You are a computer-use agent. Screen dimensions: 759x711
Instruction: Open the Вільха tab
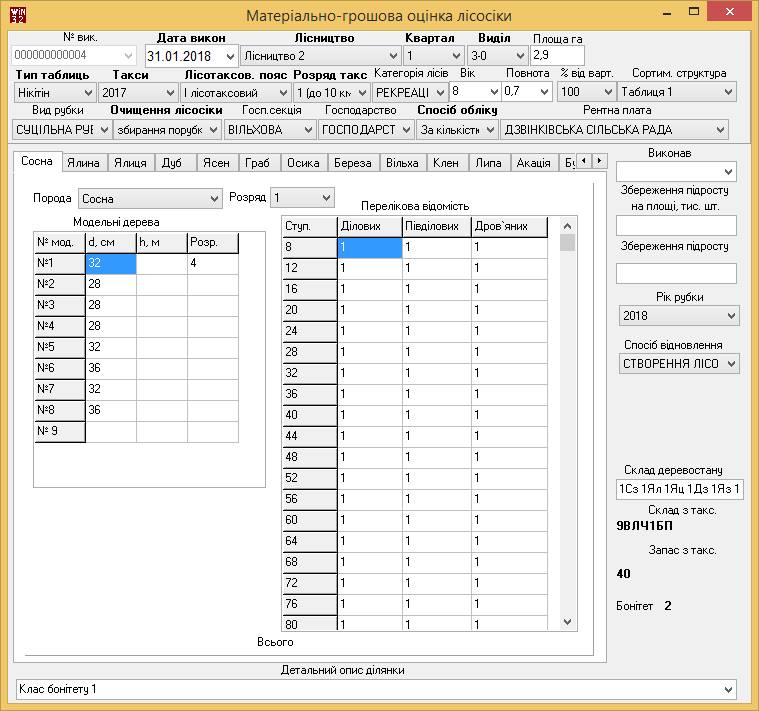(402, 163)
